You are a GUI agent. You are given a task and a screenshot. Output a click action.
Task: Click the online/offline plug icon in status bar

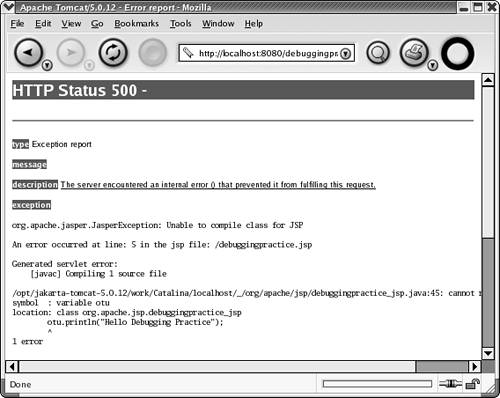coord(450,384)
